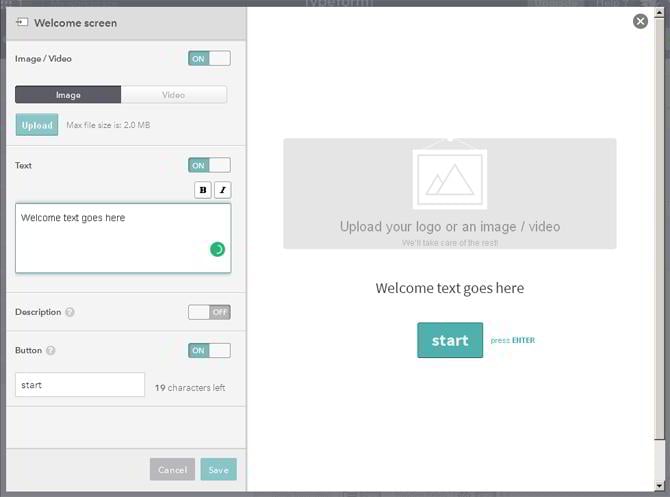The height and width of the screenshot is (497, 670).
Task: Save the welcome screen settings
Action: (x=218, y=470)
